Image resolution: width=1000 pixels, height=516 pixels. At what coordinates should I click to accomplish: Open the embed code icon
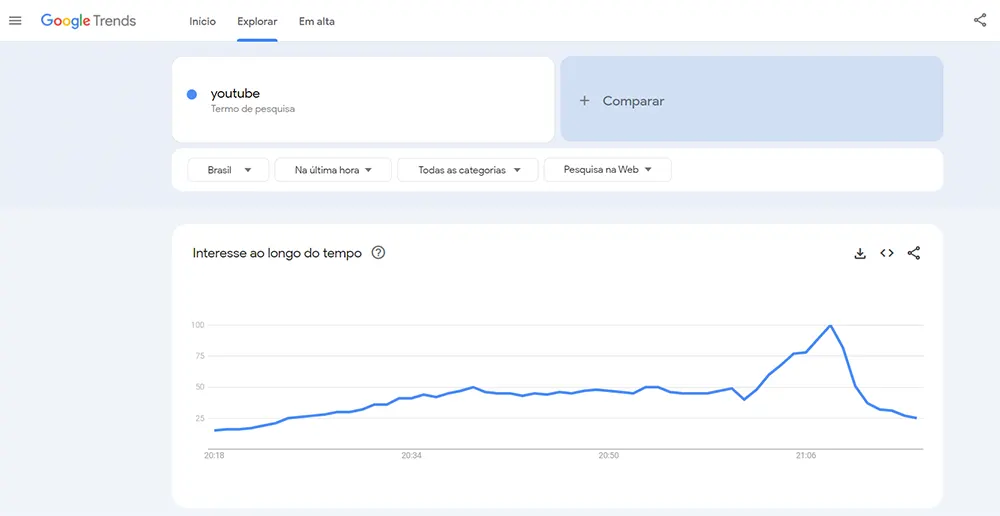(887, 254)
